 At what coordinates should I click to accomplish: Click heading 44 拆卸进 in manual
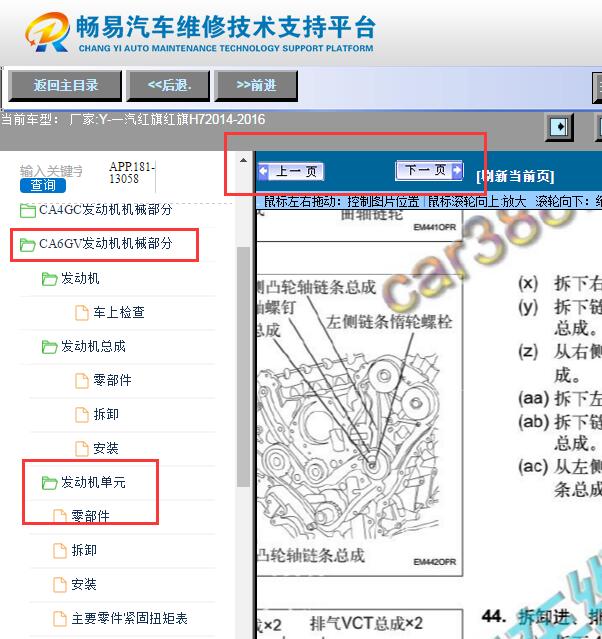[542, 617]
